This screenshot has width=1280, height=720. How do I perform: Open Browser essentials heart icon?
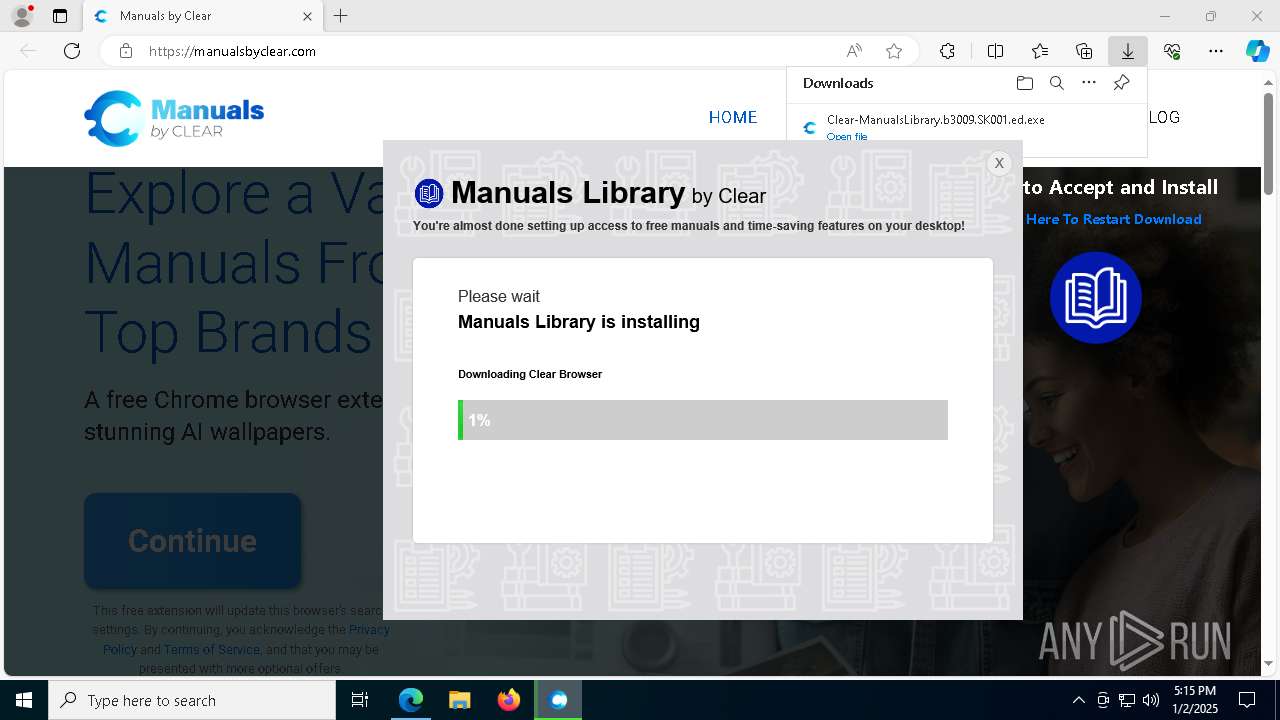click(1172, 51)
